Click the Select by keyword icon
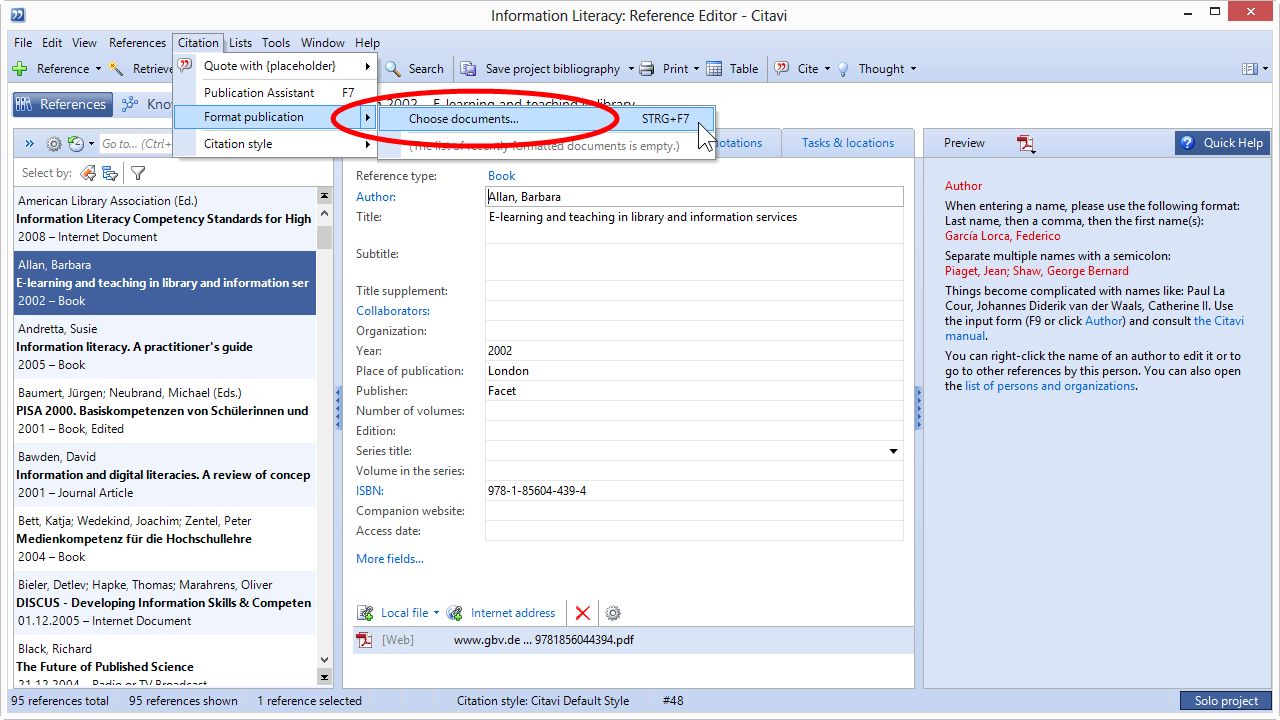 110,173
